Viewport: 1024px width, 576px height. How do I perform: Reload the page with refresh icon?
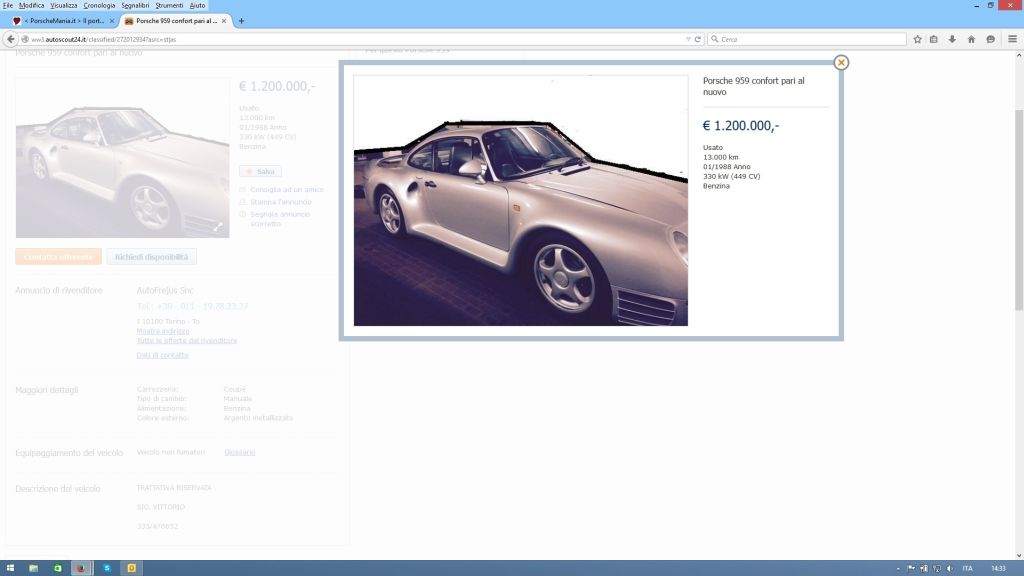697,39
